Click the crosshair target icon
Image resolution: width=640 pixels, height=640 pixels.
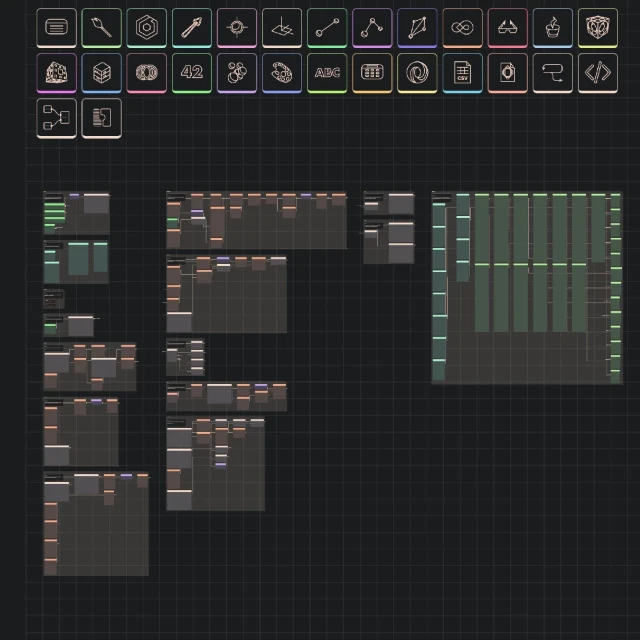(x=237, y=28)
